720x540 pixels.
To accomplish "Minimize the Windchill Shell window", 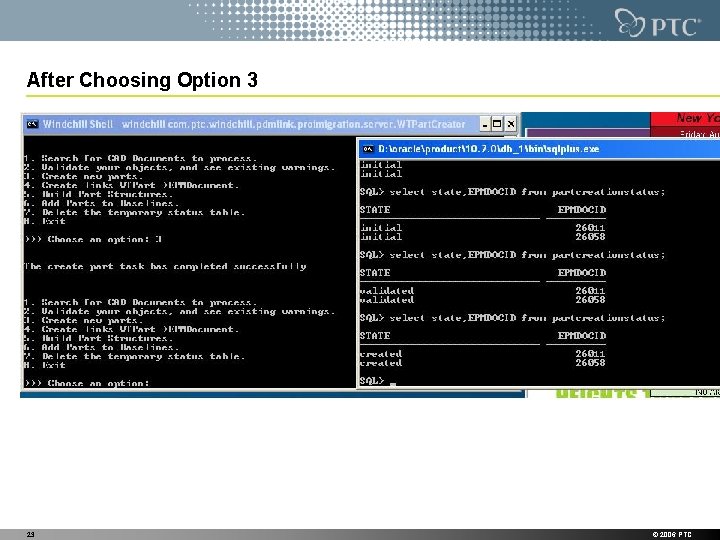I will coord(485,124).
